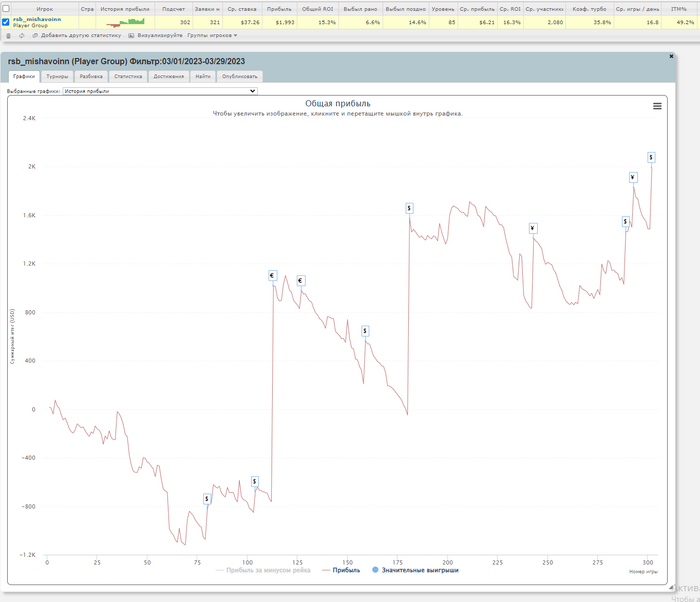Click the first € win marker near game 113
This screenshot has height=602, width=700.
click(272, 276)
